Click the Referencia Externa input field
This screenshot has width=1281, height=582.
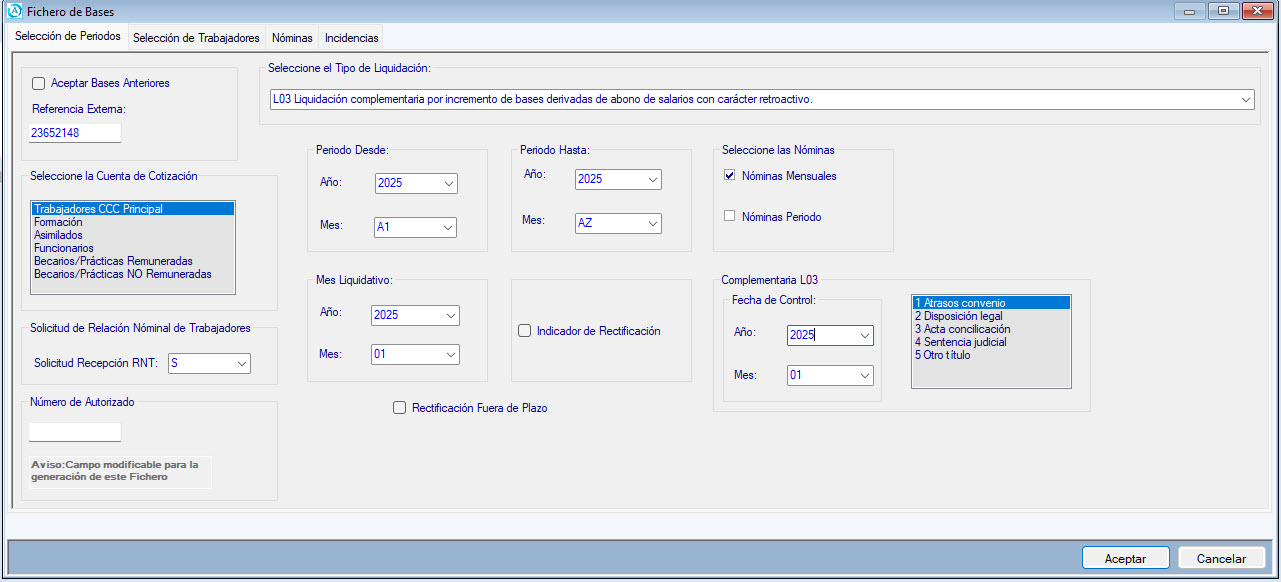pos(75,132)
